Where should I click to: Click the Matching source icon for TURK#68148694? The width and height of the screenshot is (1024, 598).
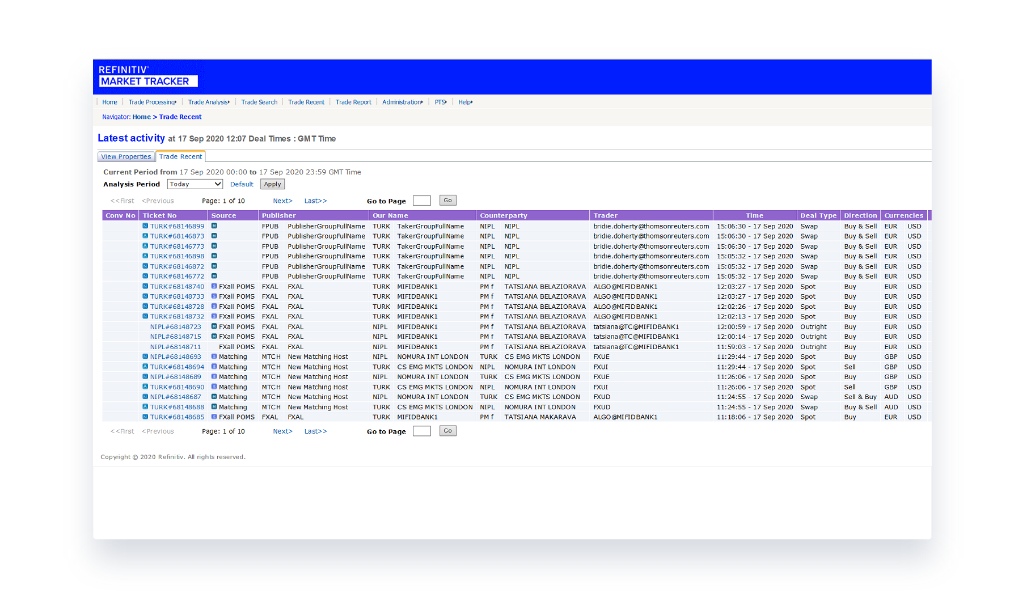pos(214,367)
